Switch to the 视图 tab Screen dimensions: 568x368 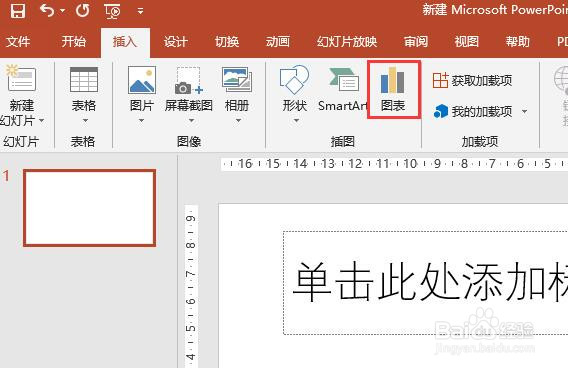click(x=467, y=42)
